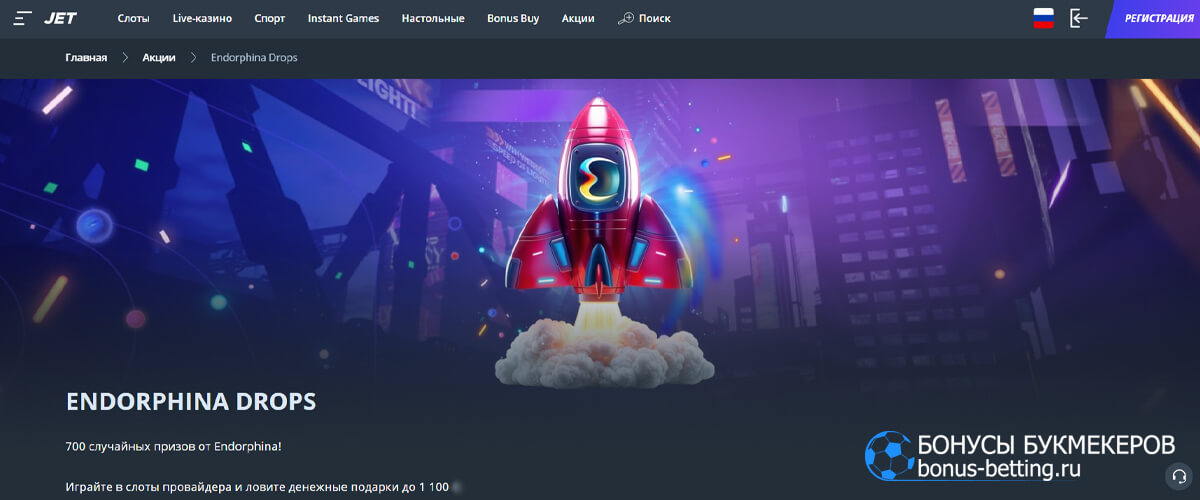Click the Регистрация button
Screen dimensions: 1200x500
pos(1153,19)
